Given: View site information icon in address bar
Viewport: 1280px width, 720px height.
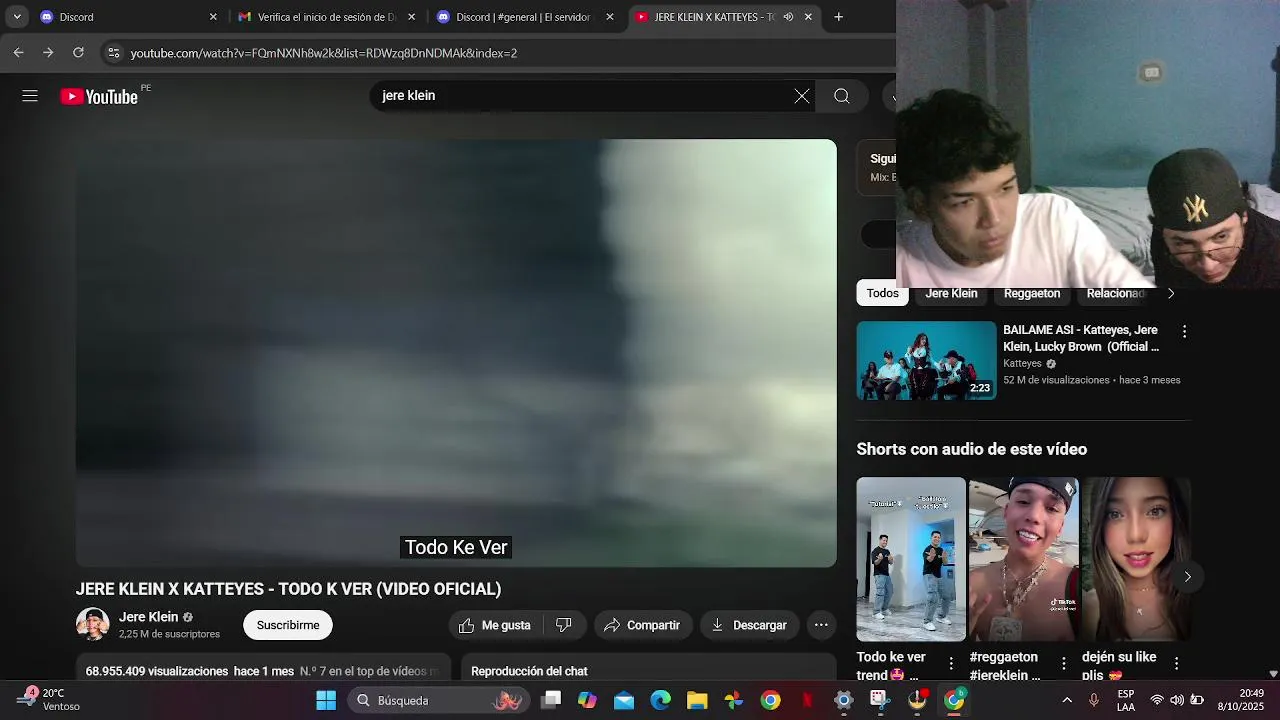Looking at the screenshot, I should pos(113,52).
